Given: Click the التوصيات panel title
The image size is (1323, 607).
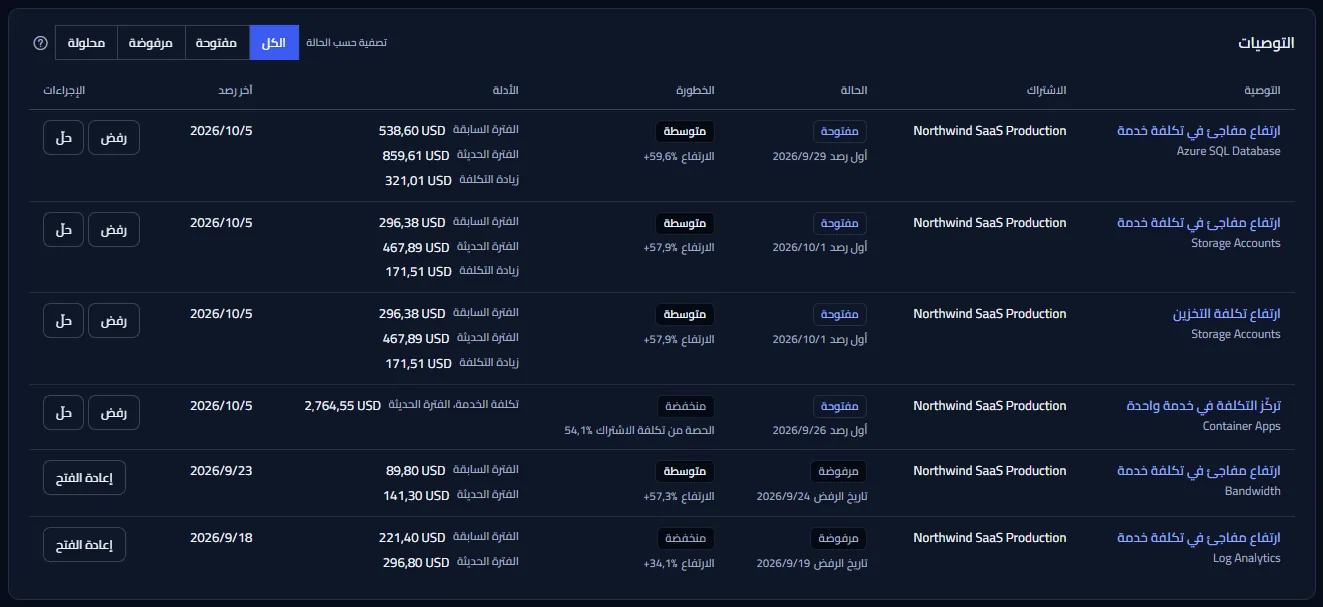Looking at the screenshot, I should (1266, 43).
